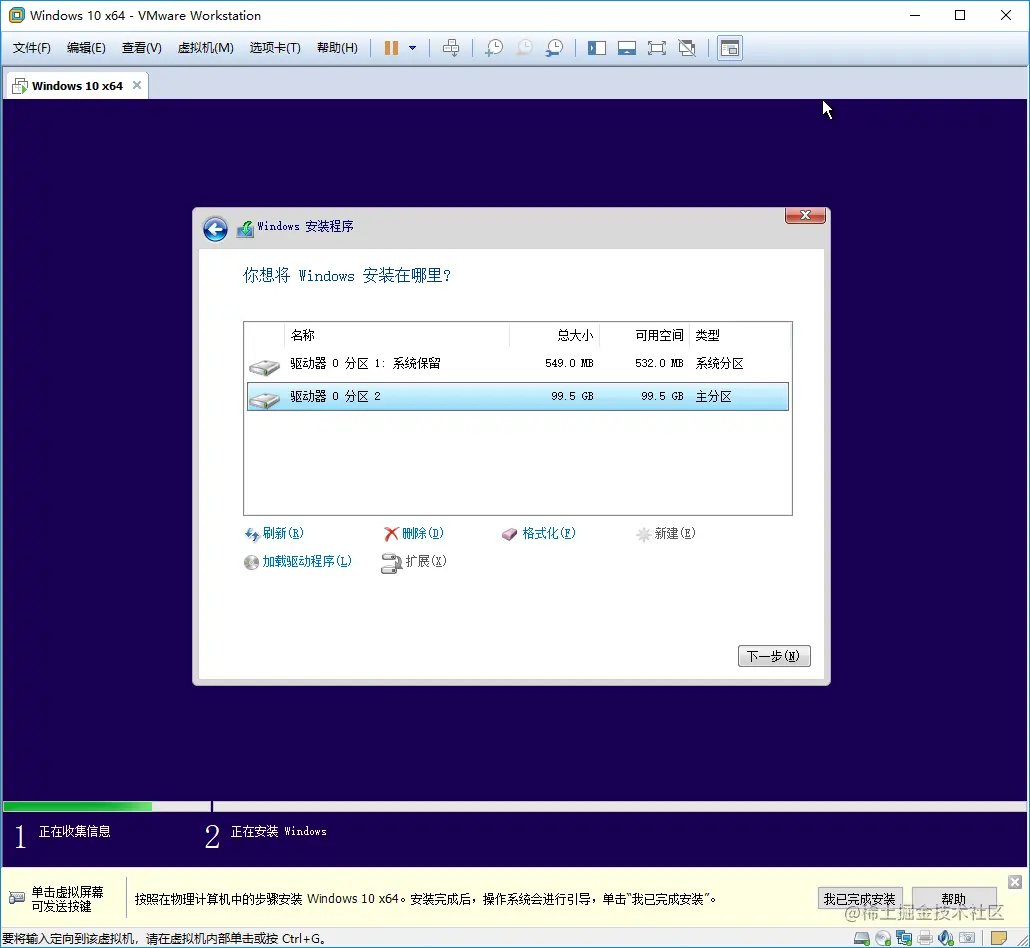Viewport: 1030px width, 948px height.
Task: Open the 选项卡(T) menu
Action: pyautogui.click(x=275, y=48)
